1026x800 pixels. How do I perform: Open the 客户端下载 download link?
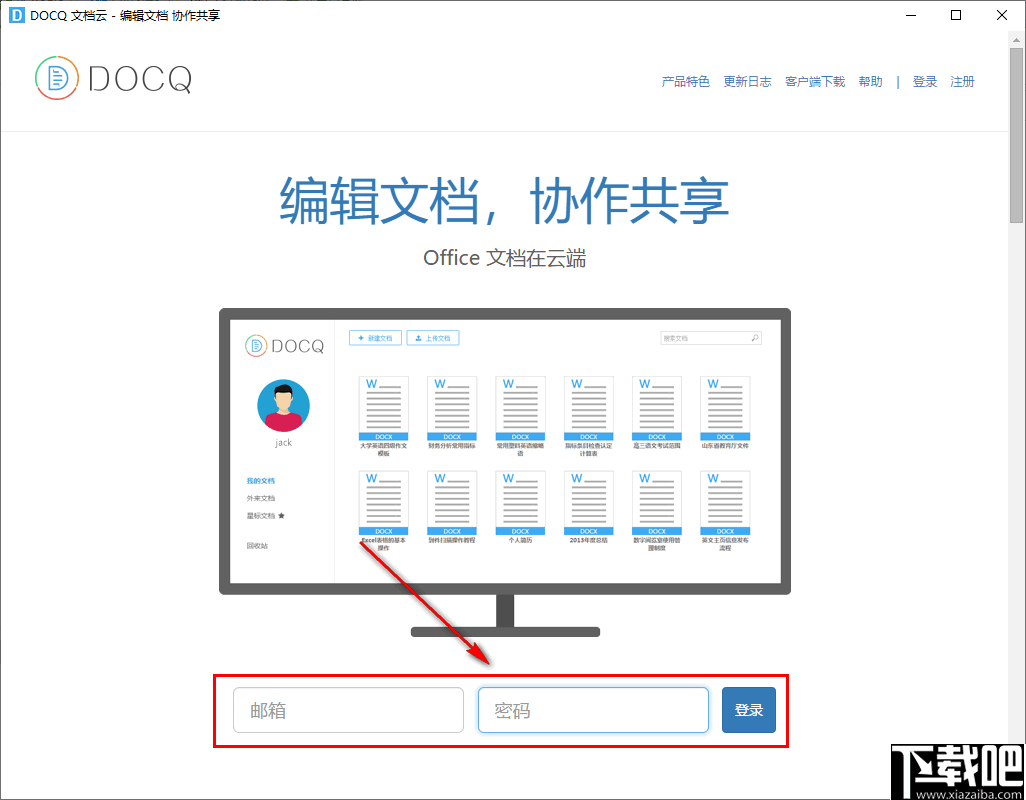[814, 81]
